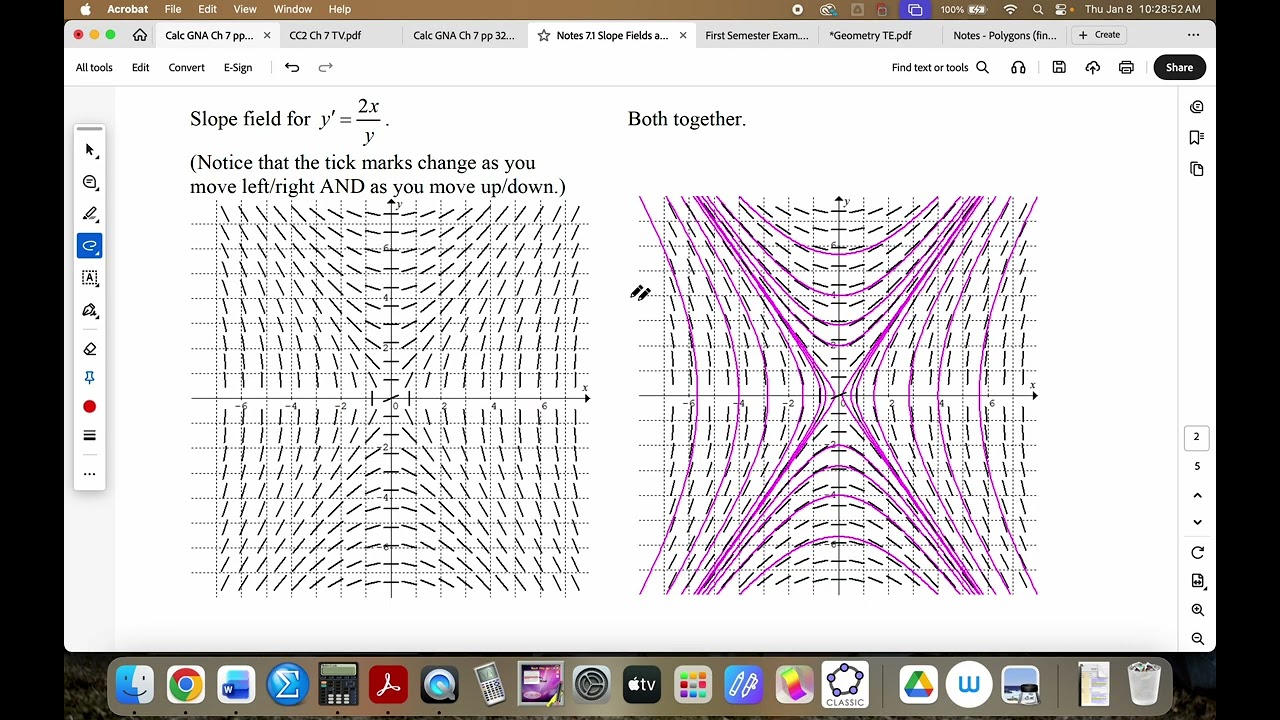
Task: Open the page thumbnails panel
Action: (x=1197, y=169)
